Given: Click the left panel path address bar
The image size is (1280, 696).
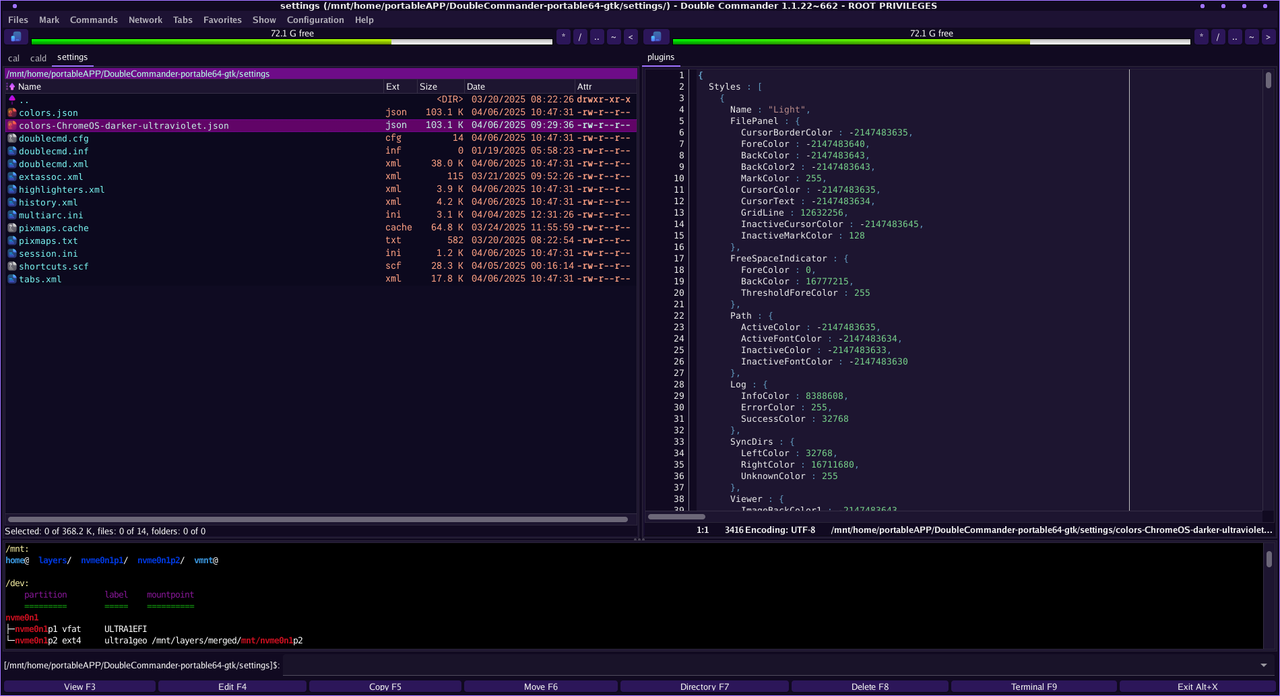Looking at the screenshot, I should coord(321,74).
